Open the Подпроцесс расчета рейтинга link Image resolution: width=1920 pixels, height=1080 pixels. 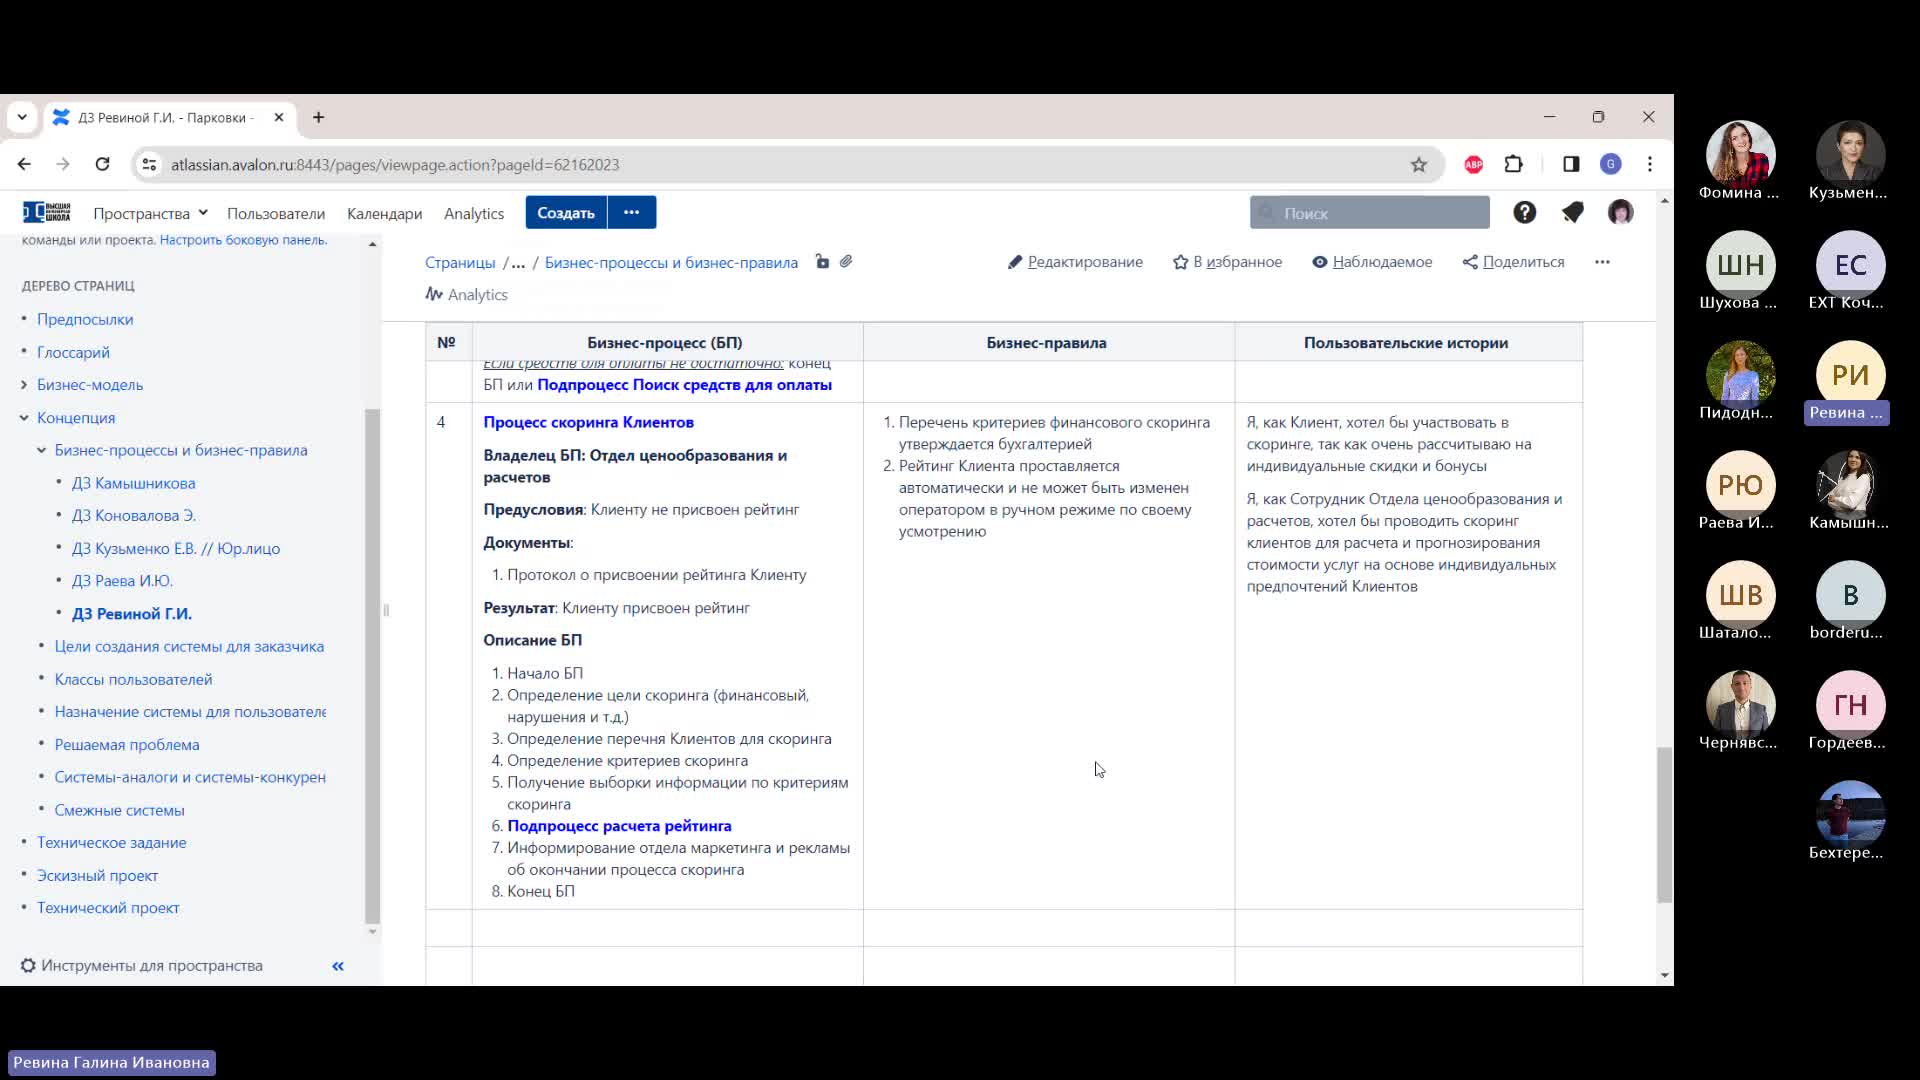tap(619, 826)
